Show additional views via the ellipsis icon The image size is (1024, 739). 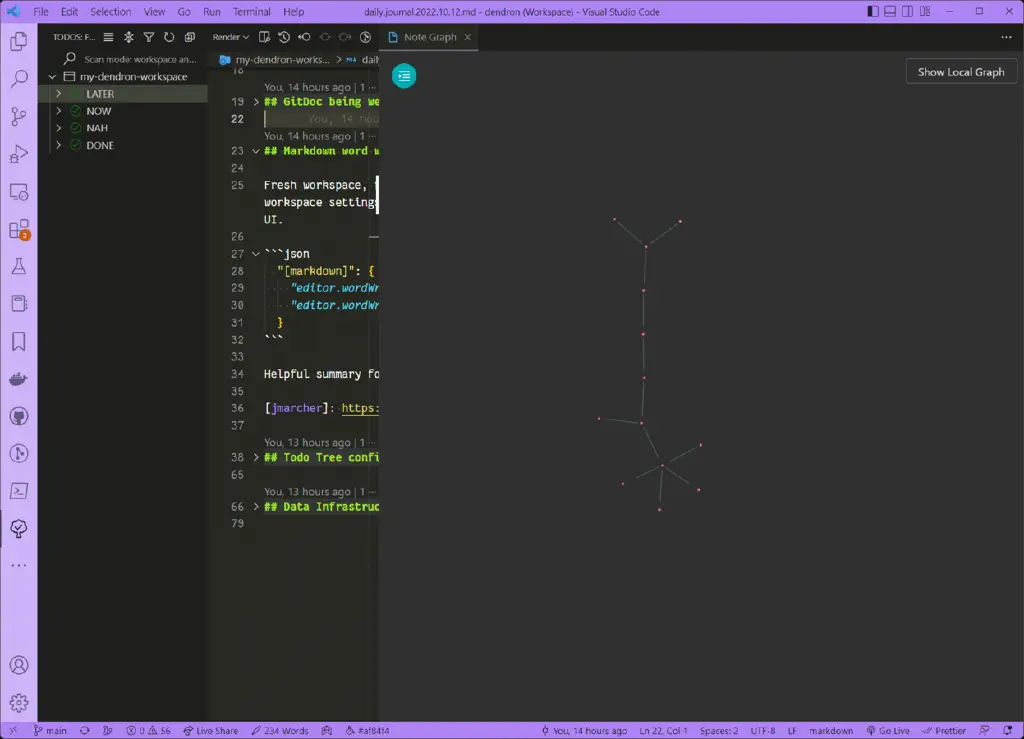[19, 565]
